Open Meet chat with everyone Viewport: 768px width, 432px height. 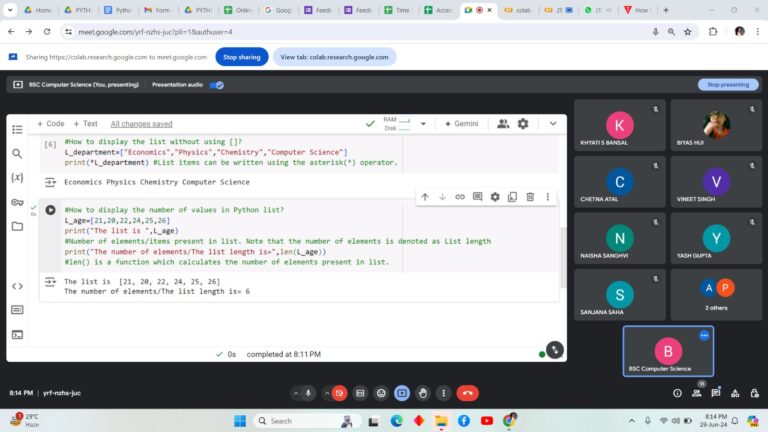click(717, 393)
